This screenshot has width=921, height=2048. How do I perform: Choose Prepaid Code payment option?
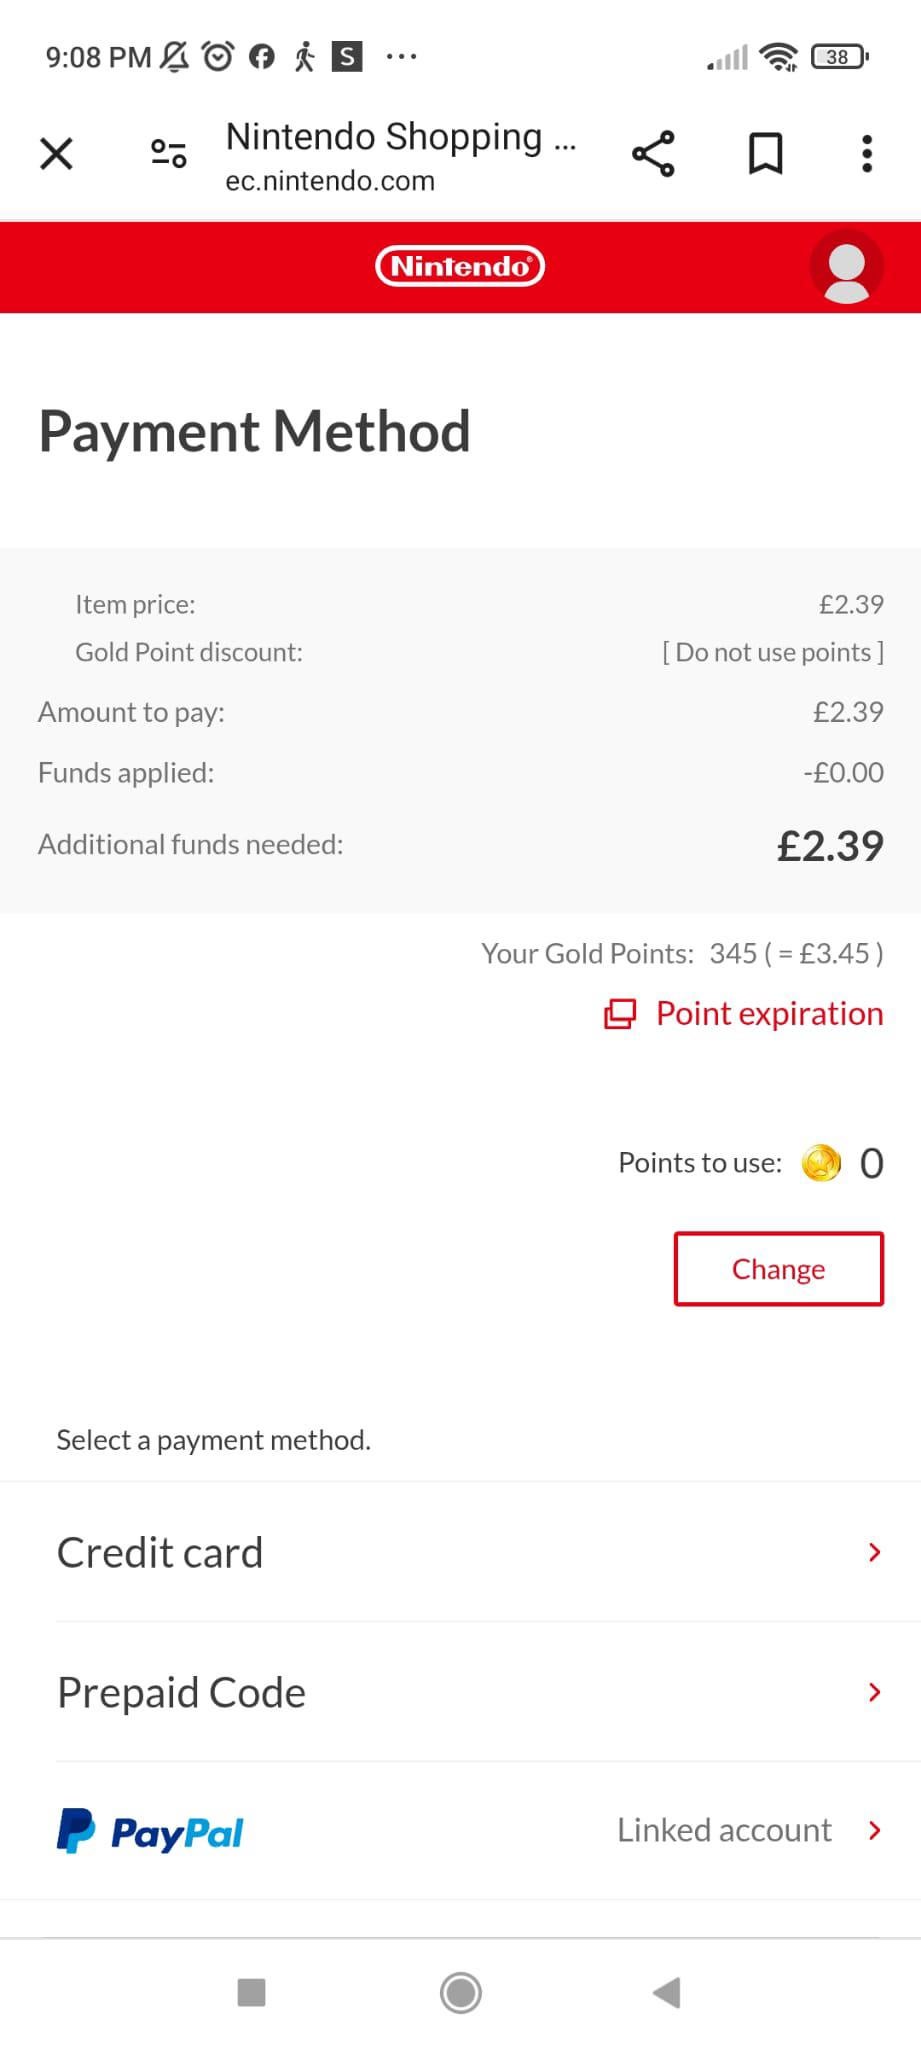(182, 1693)
